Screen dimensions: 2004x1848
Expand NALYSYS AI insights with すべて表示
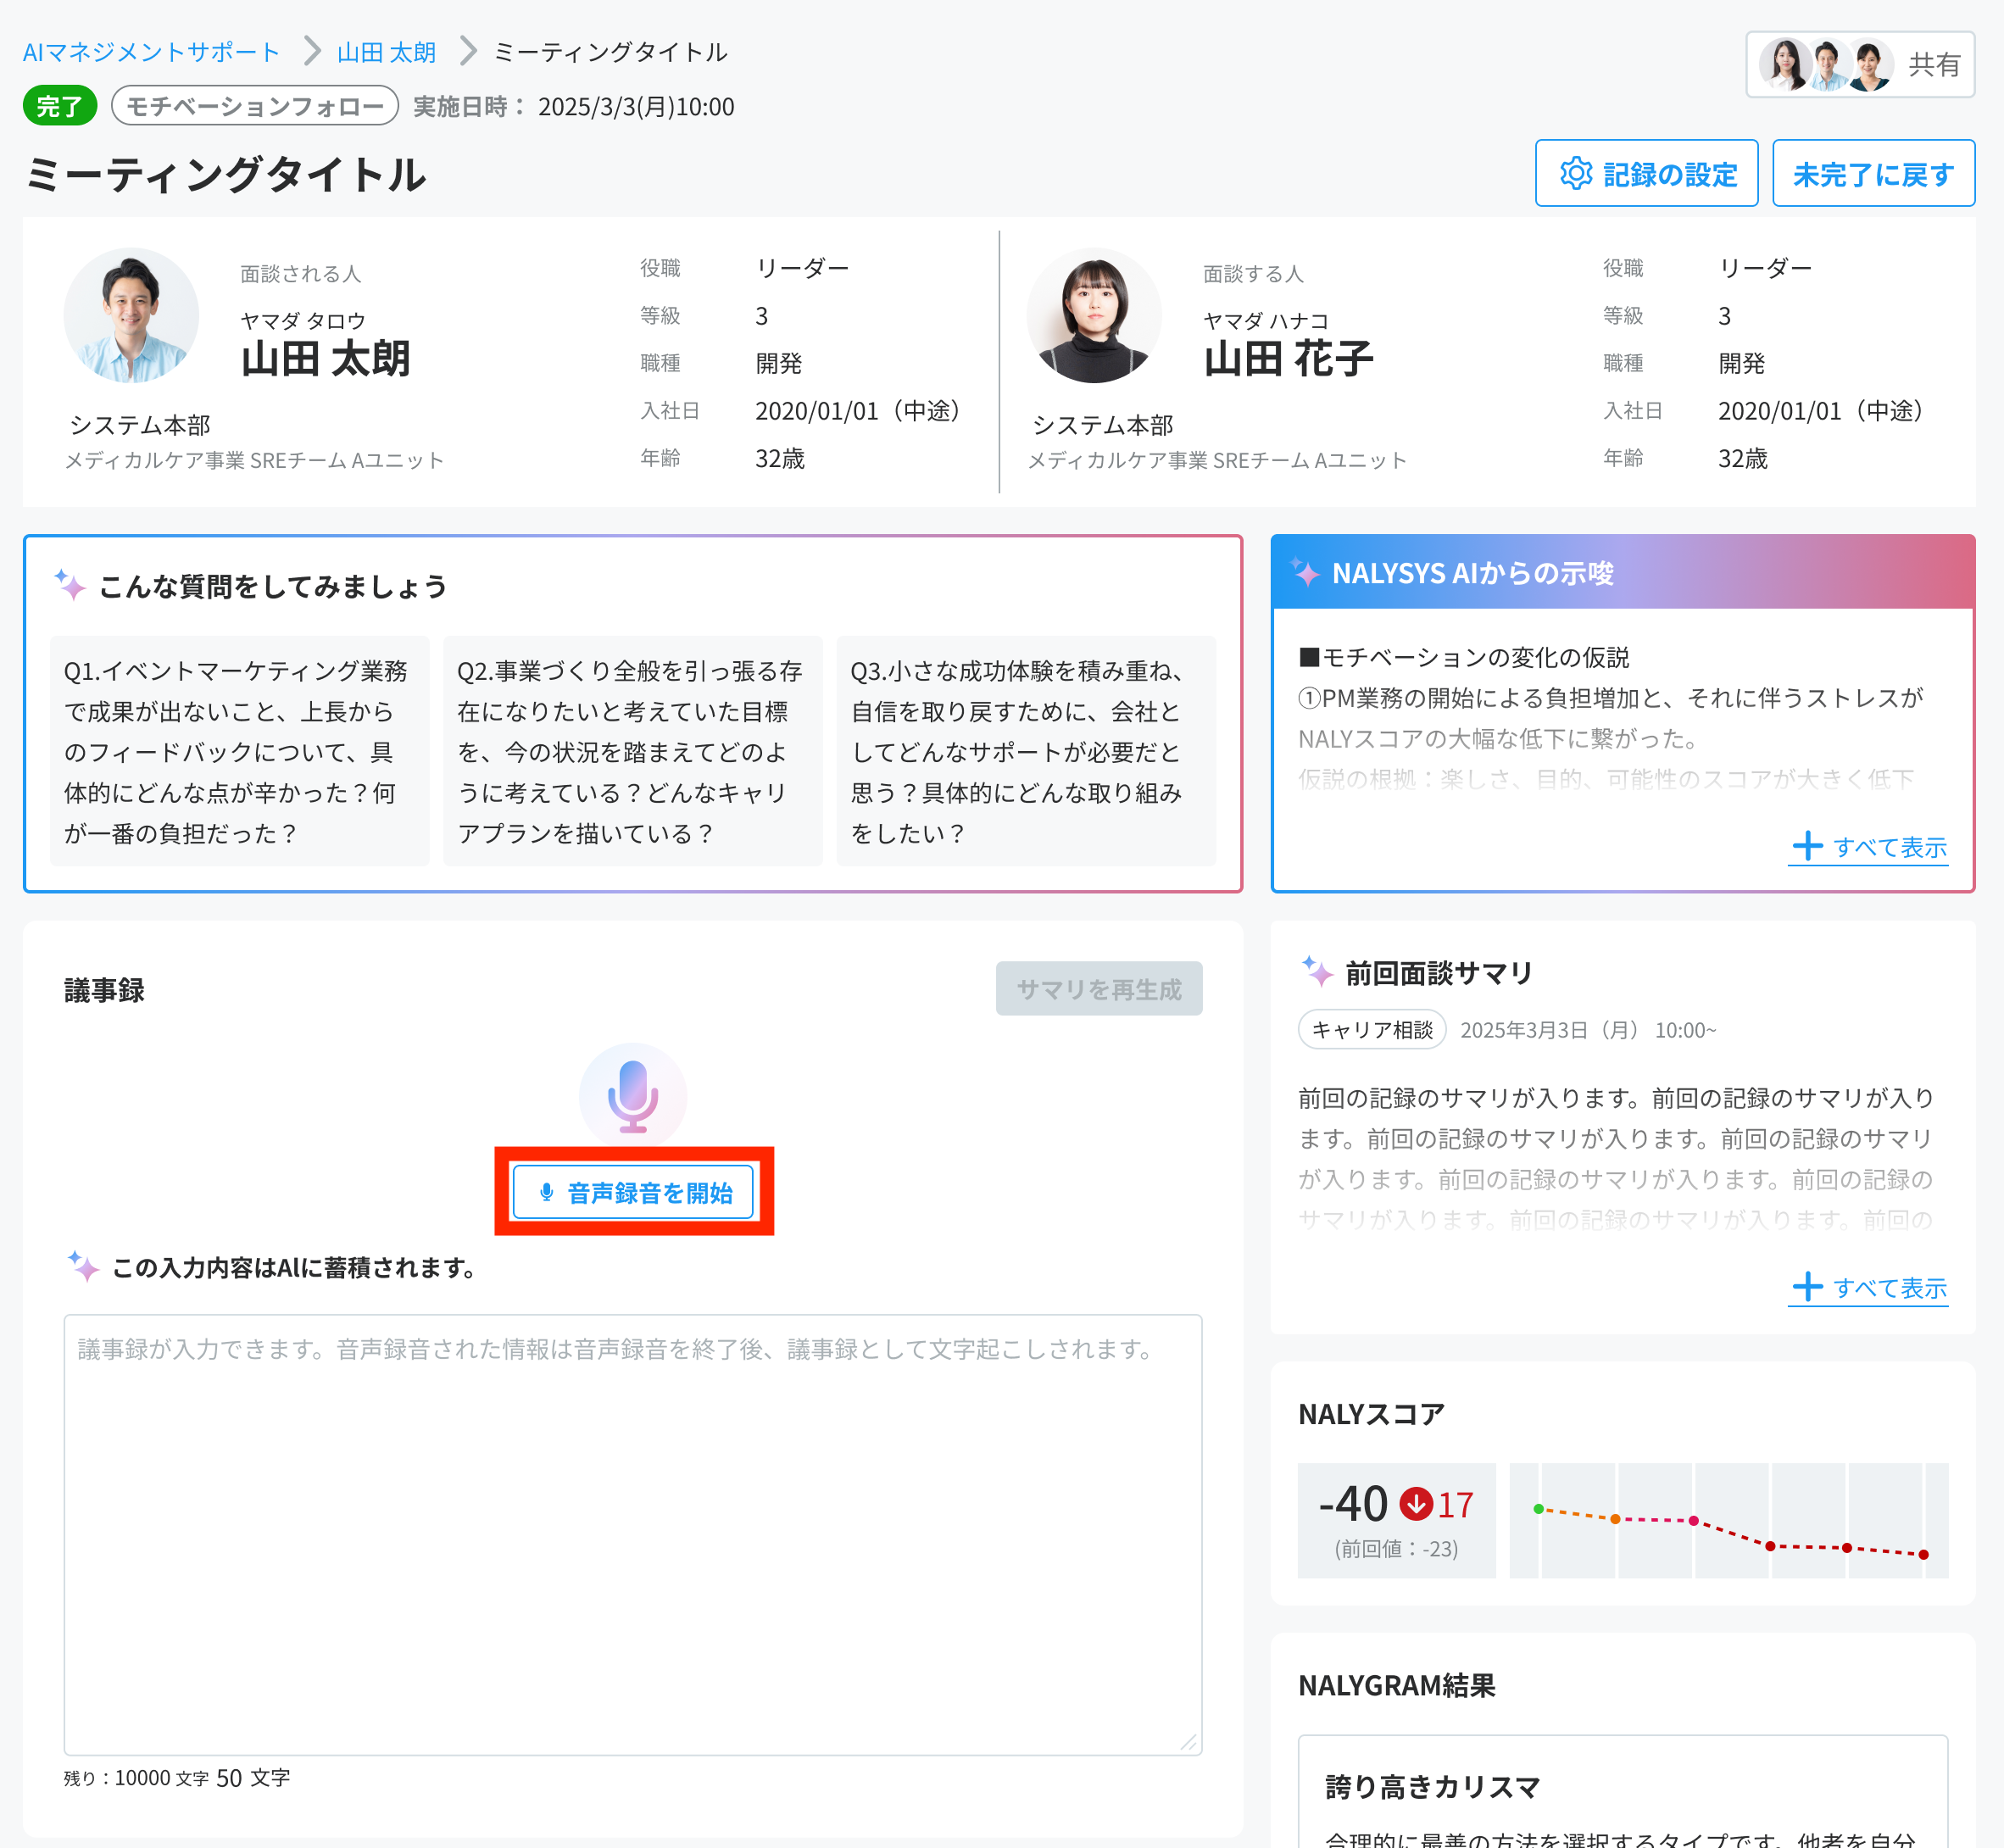point(1868,847)
